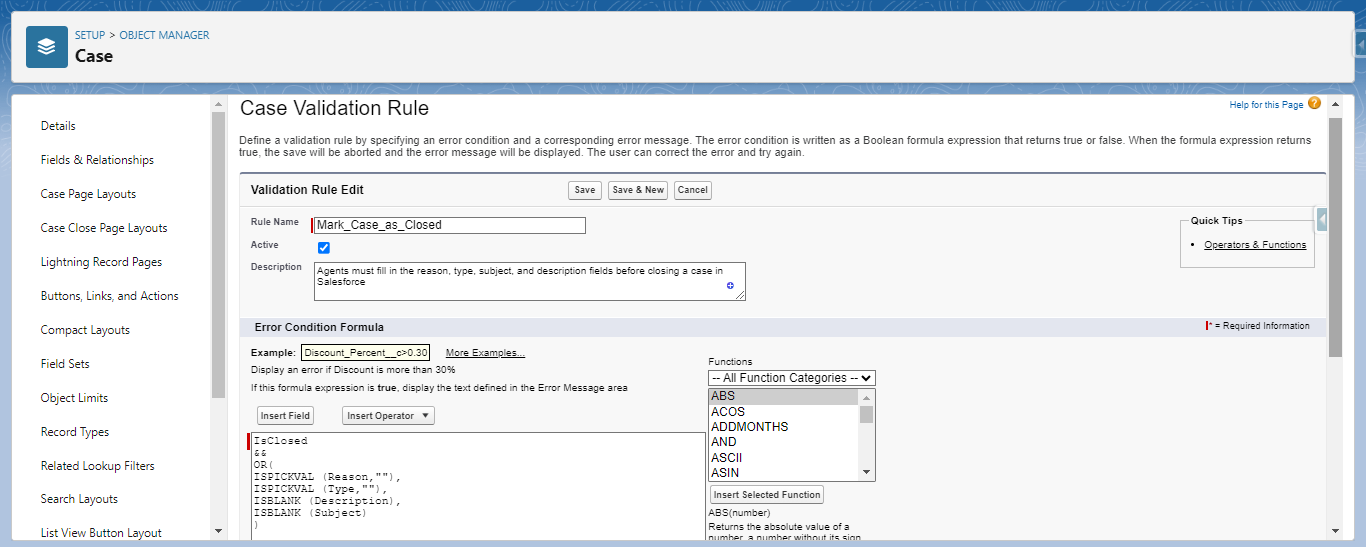This screenshot has height=547, width=1366.
Task: Open Fields & Relationships in sidebar
Action: coord(97,160)
